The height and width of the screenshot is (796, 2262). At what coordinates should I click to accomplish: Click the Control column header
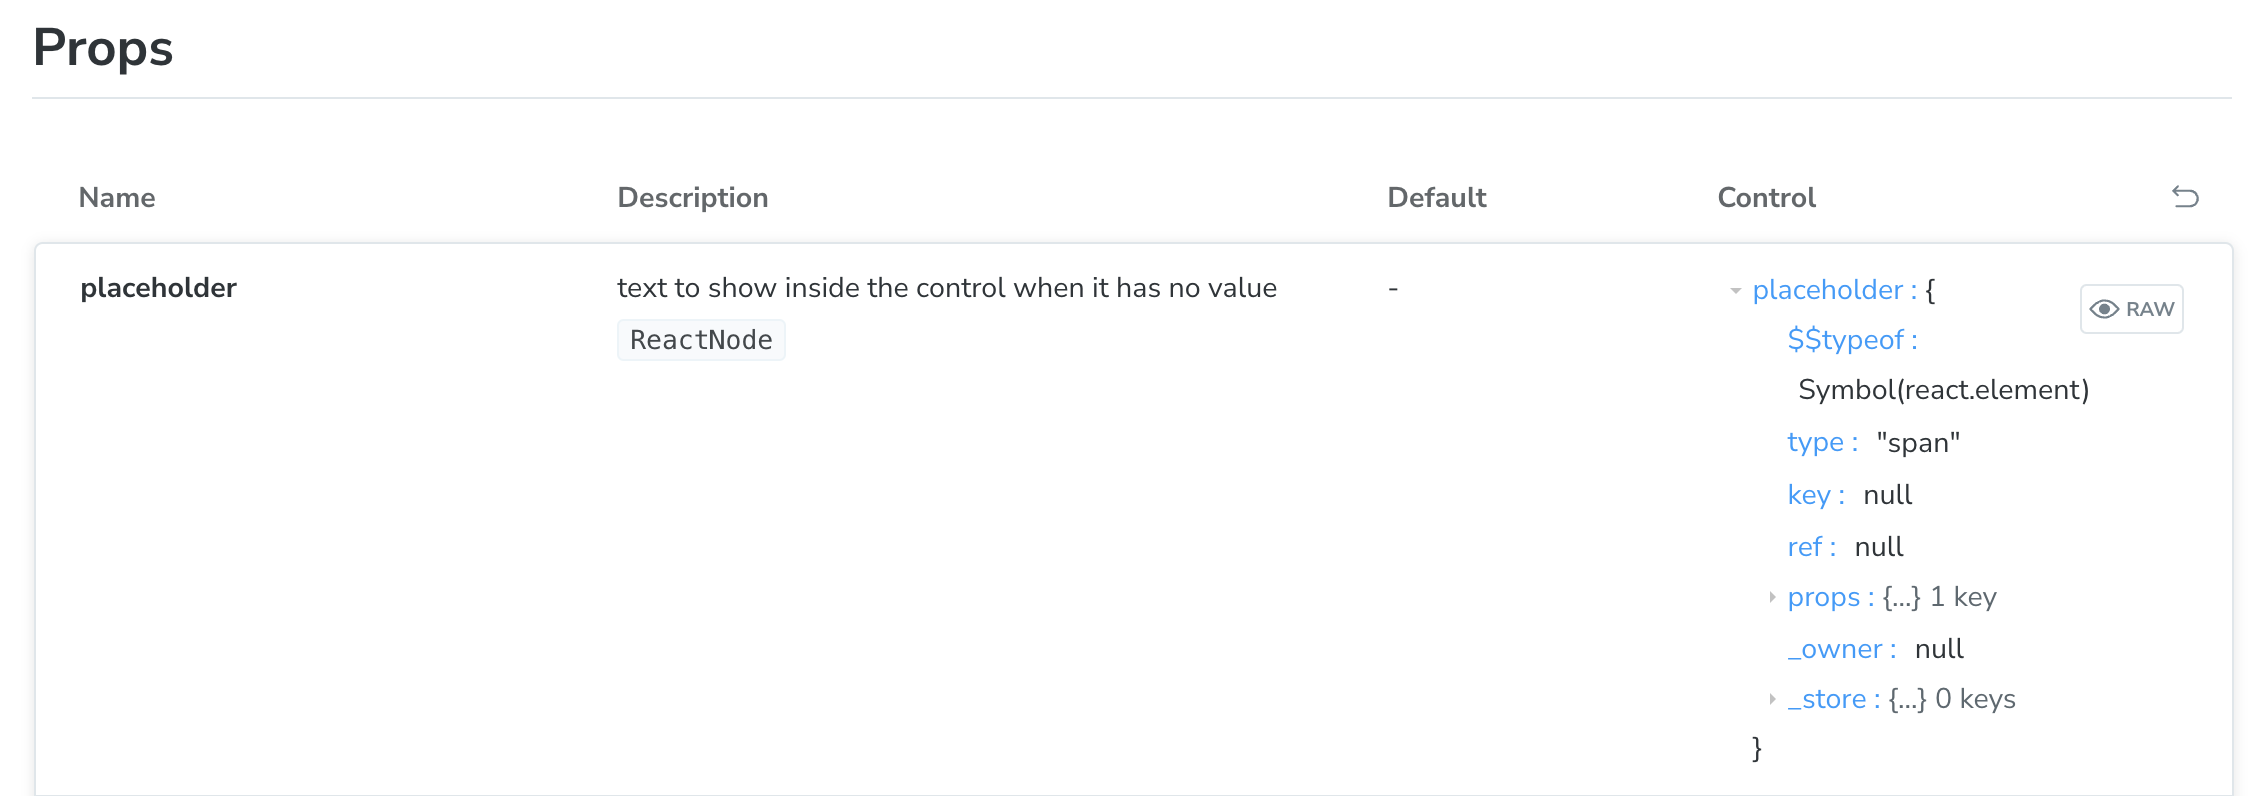(1765, 197)
